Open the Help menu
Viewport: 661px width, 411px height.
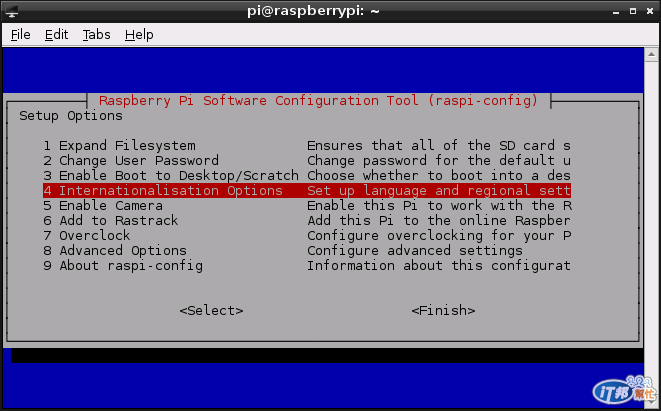(139, 35)
